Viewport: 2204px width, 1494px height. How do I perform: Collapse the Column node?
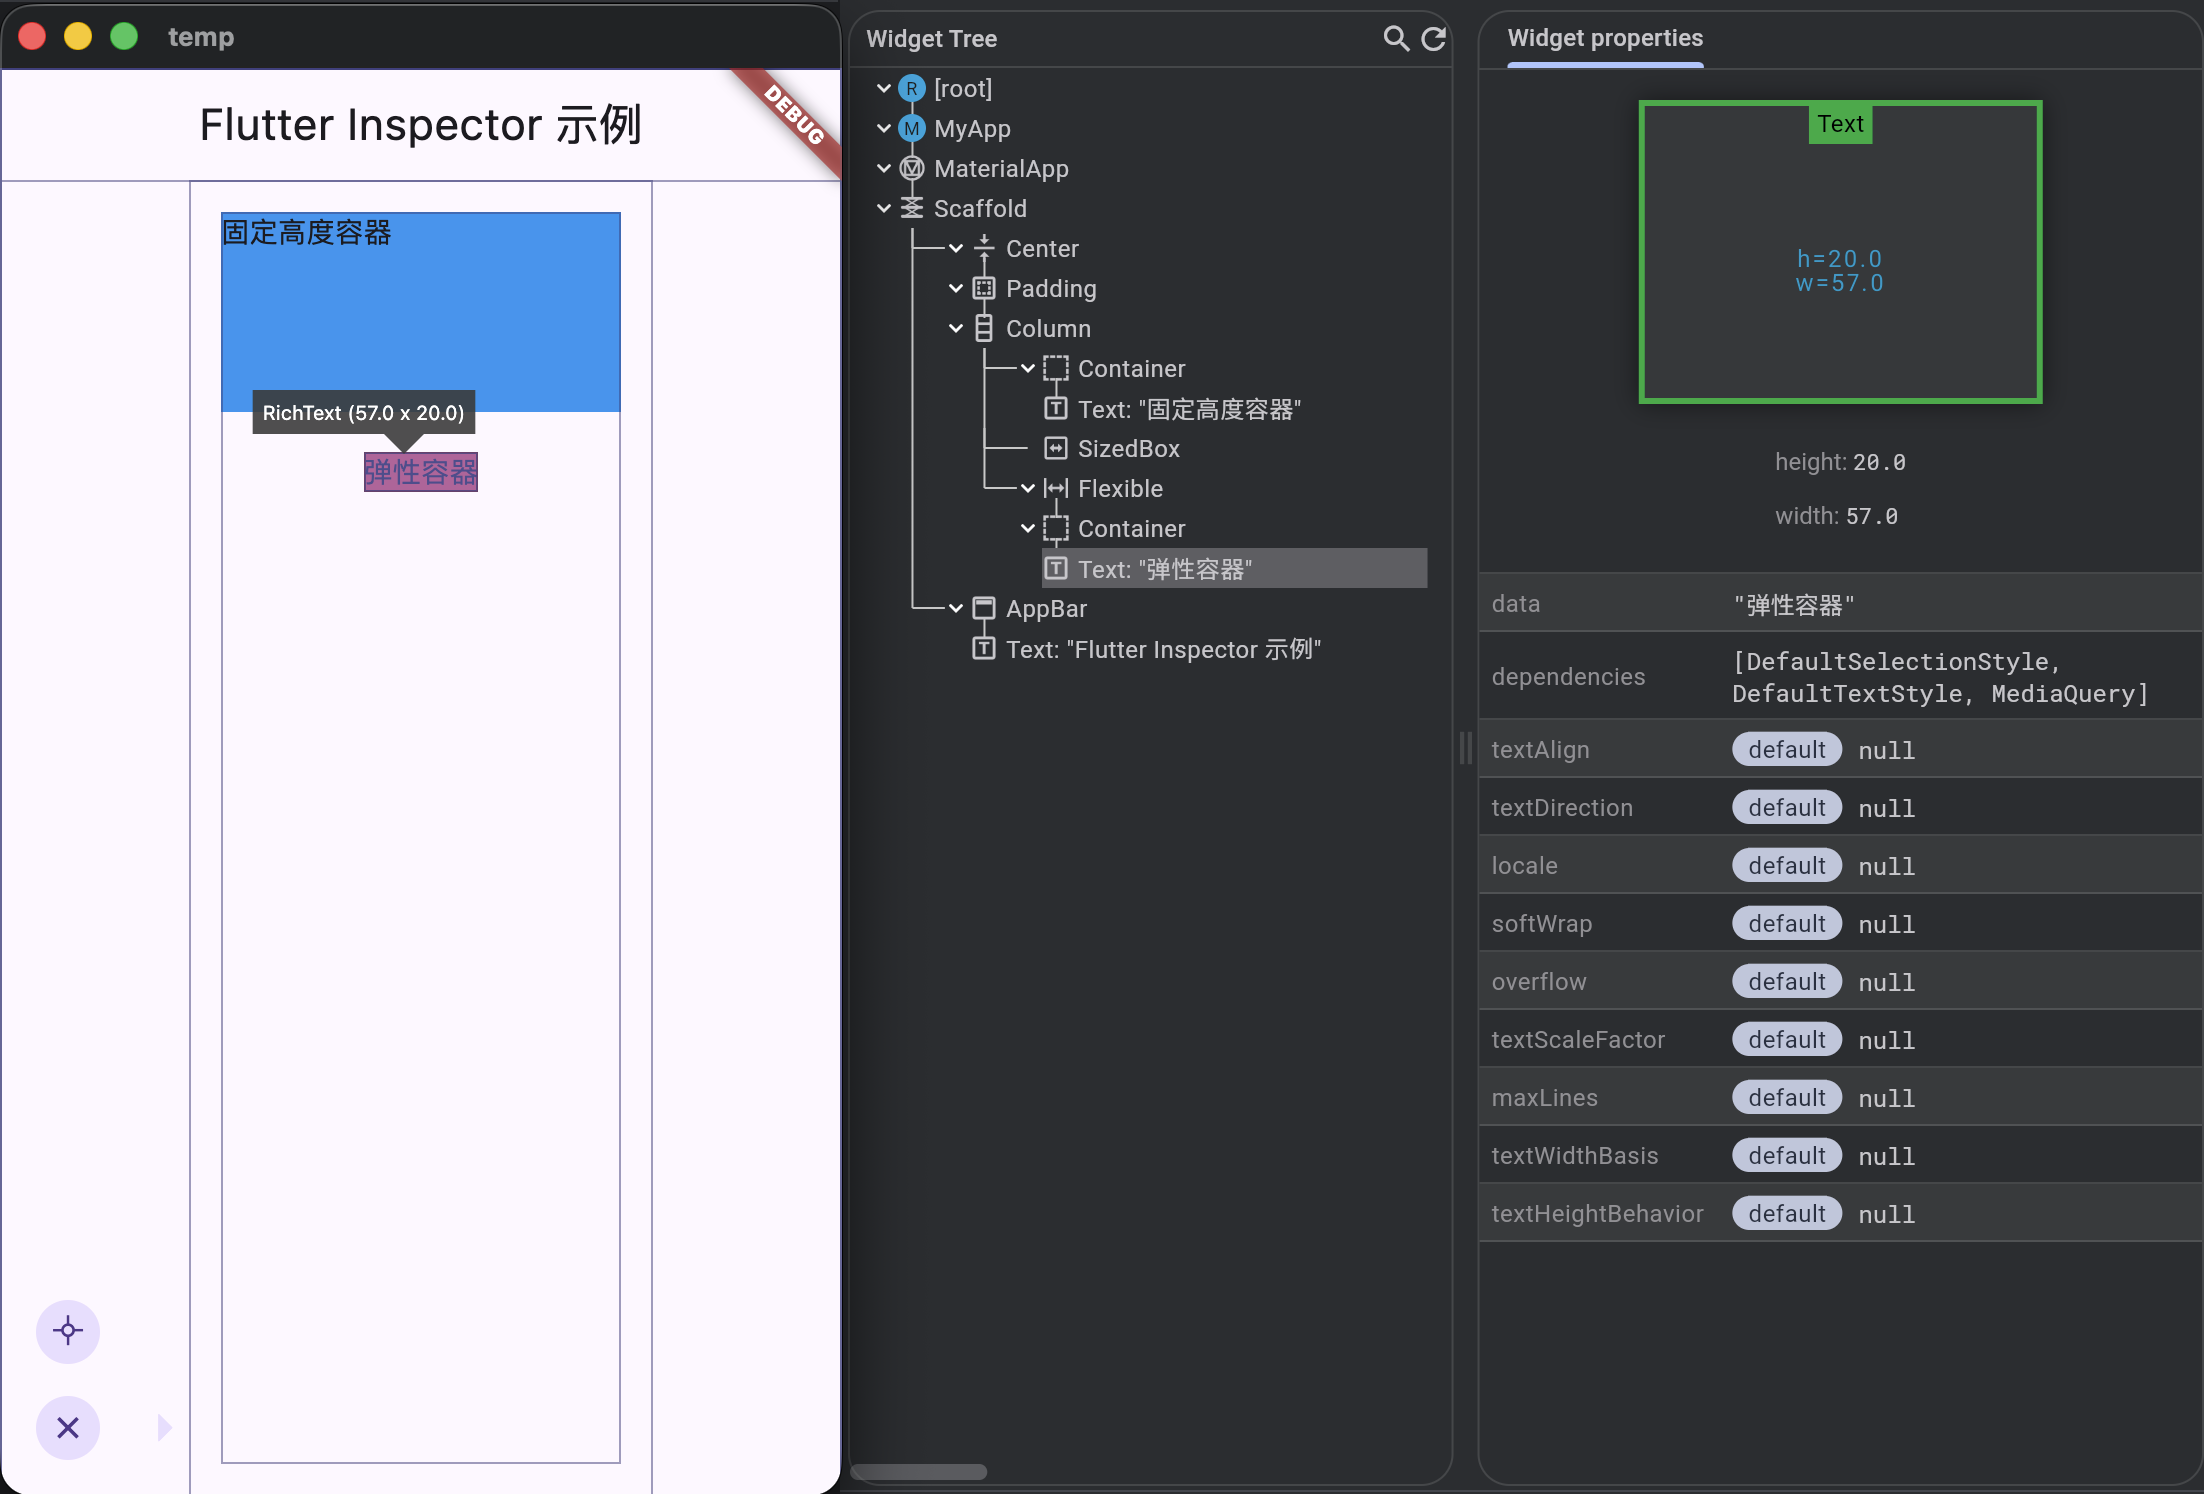coord(956,329)
